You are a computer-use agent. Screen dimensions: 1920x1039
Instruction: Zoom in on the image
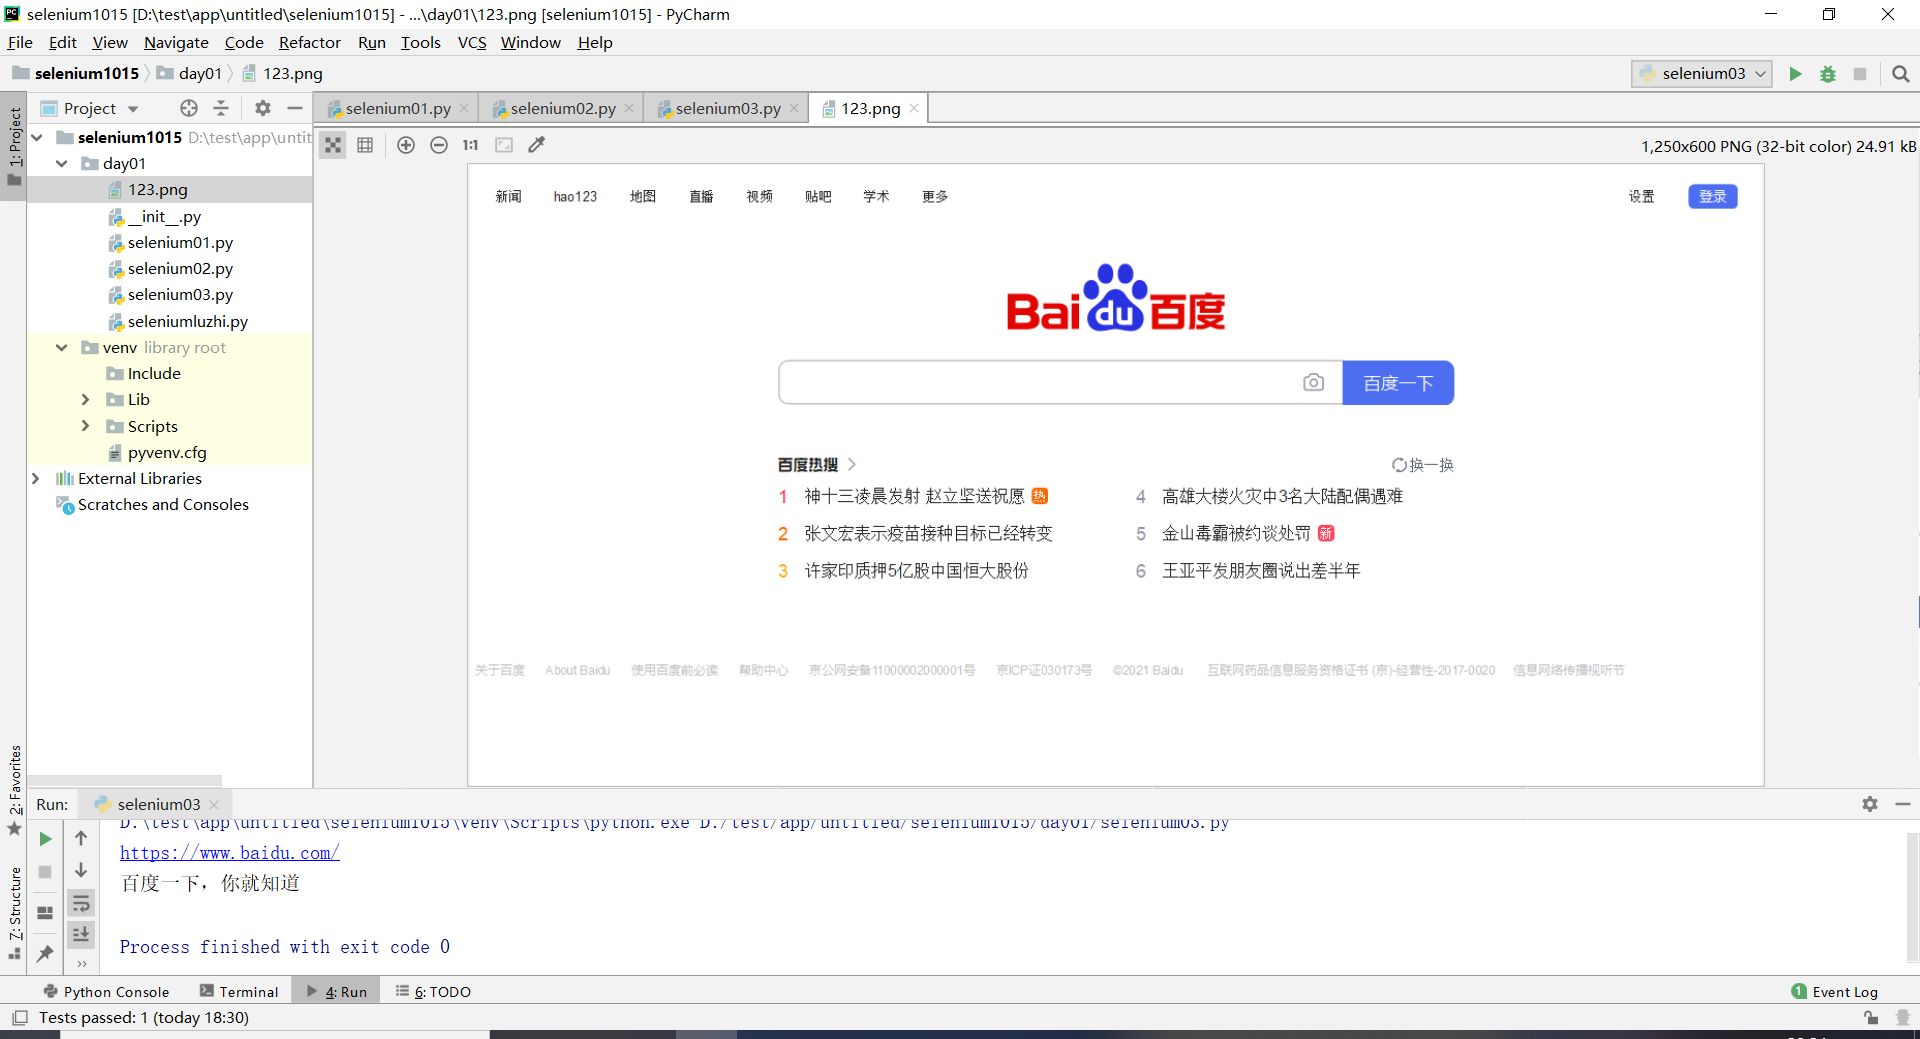point(406,145)
